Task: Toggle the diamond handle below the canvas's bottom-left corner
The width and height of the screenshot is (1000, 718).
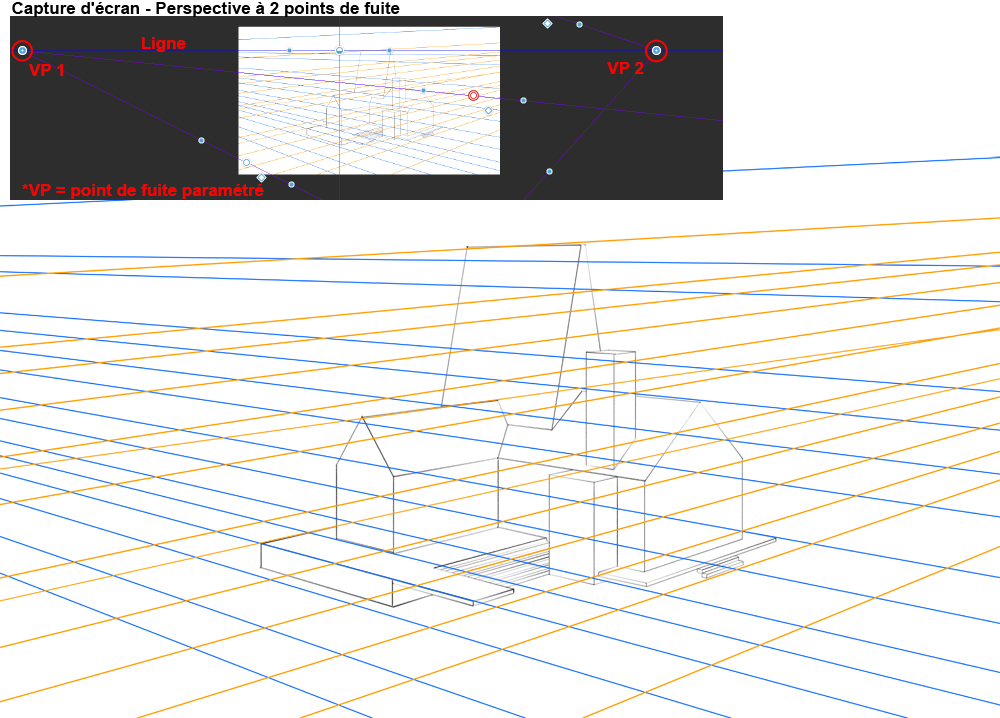Action: 261,177
